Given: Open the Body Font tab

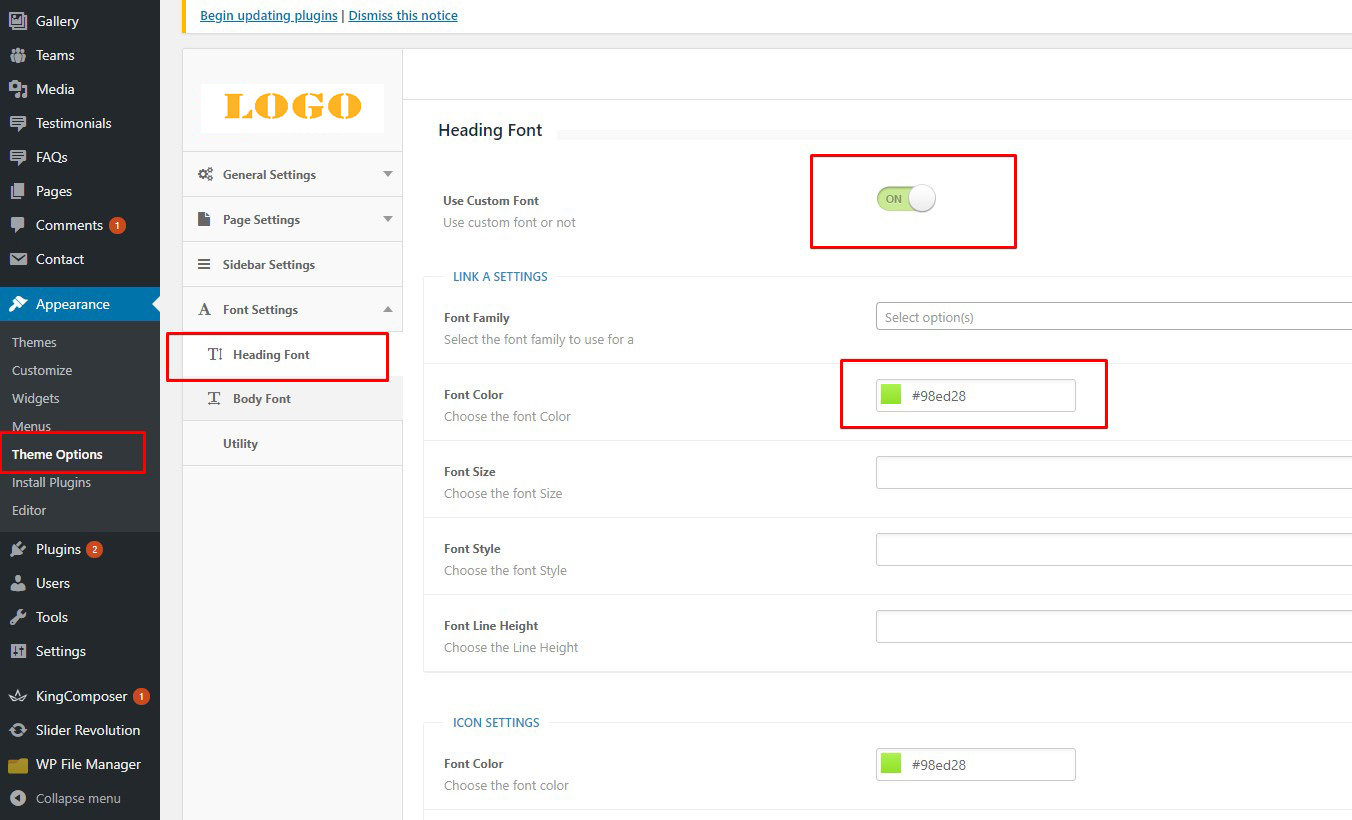Looking at the screenshot, I should [261, 399].
